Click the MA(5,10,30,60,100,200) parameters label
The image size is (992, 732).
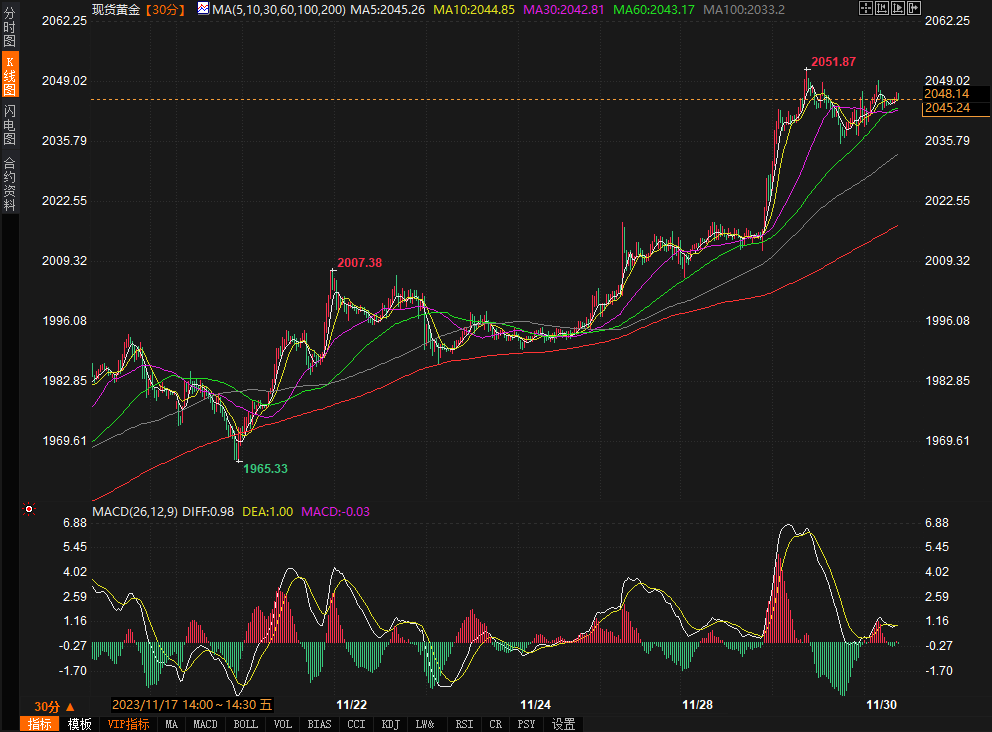[x=279, y=9]
